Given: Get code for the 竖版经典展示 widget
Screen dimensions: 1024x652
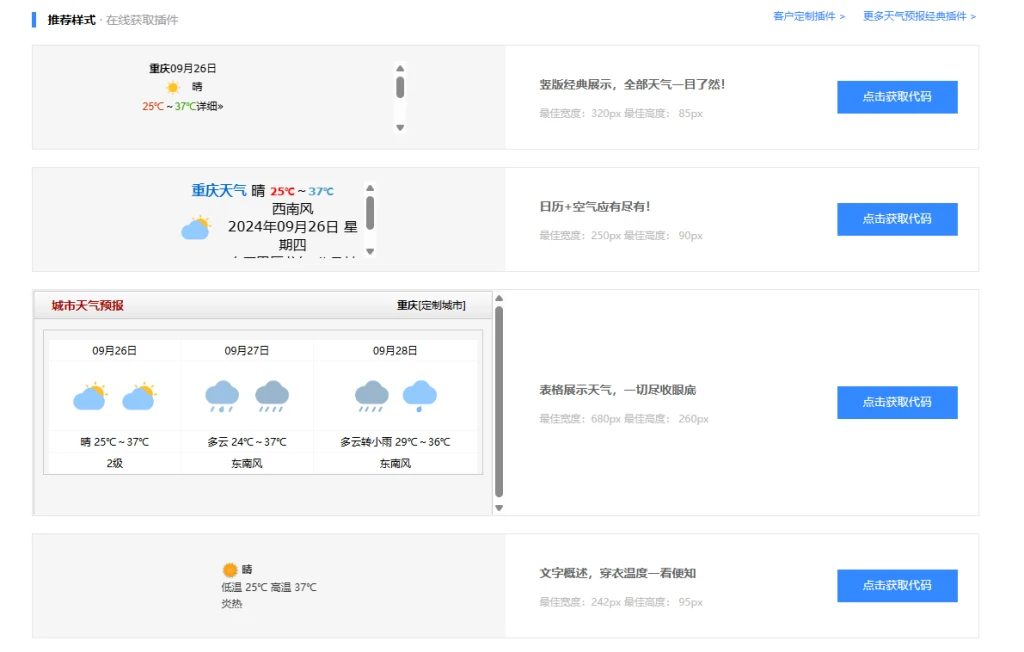Looking at the screenshot, I should coord(897,97).
